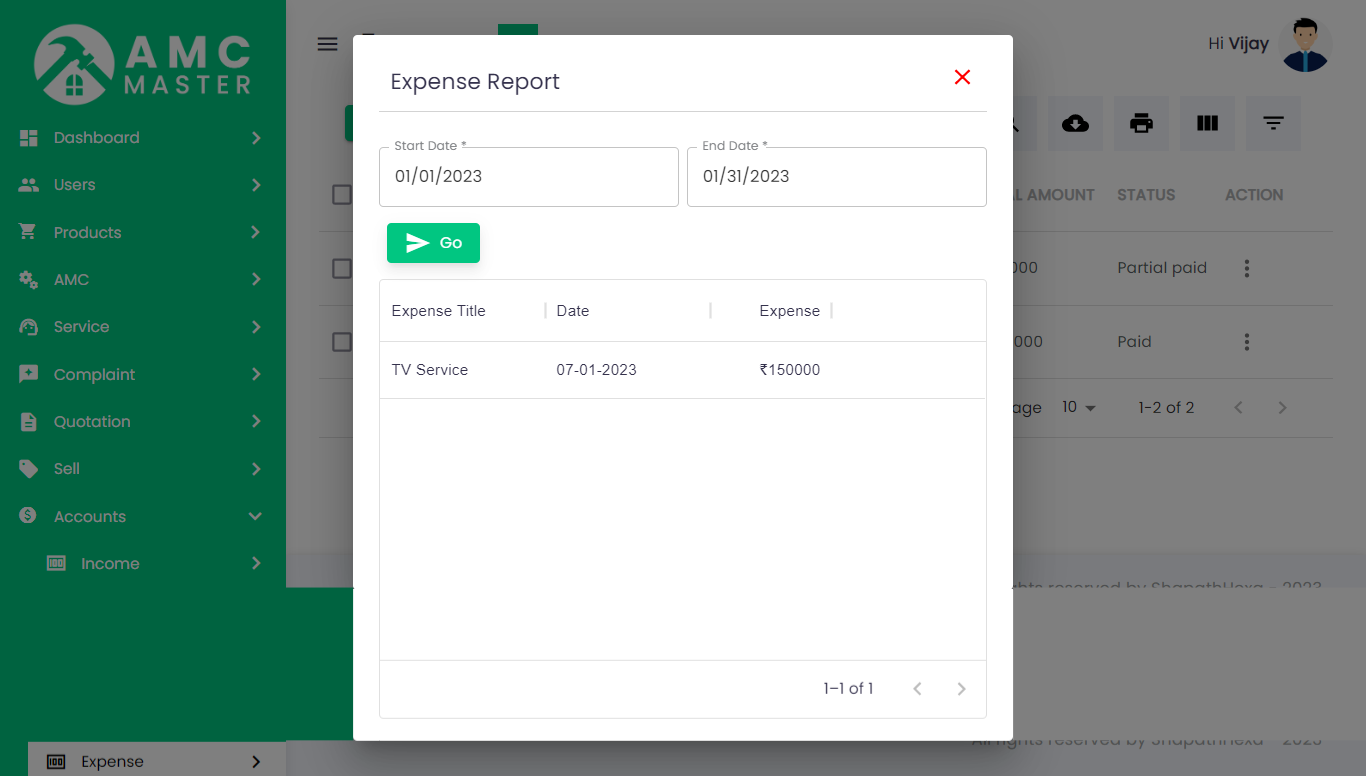Open the rows per page dropdown
Viewport: 1366px width, 776px height.
(1079, 408)
